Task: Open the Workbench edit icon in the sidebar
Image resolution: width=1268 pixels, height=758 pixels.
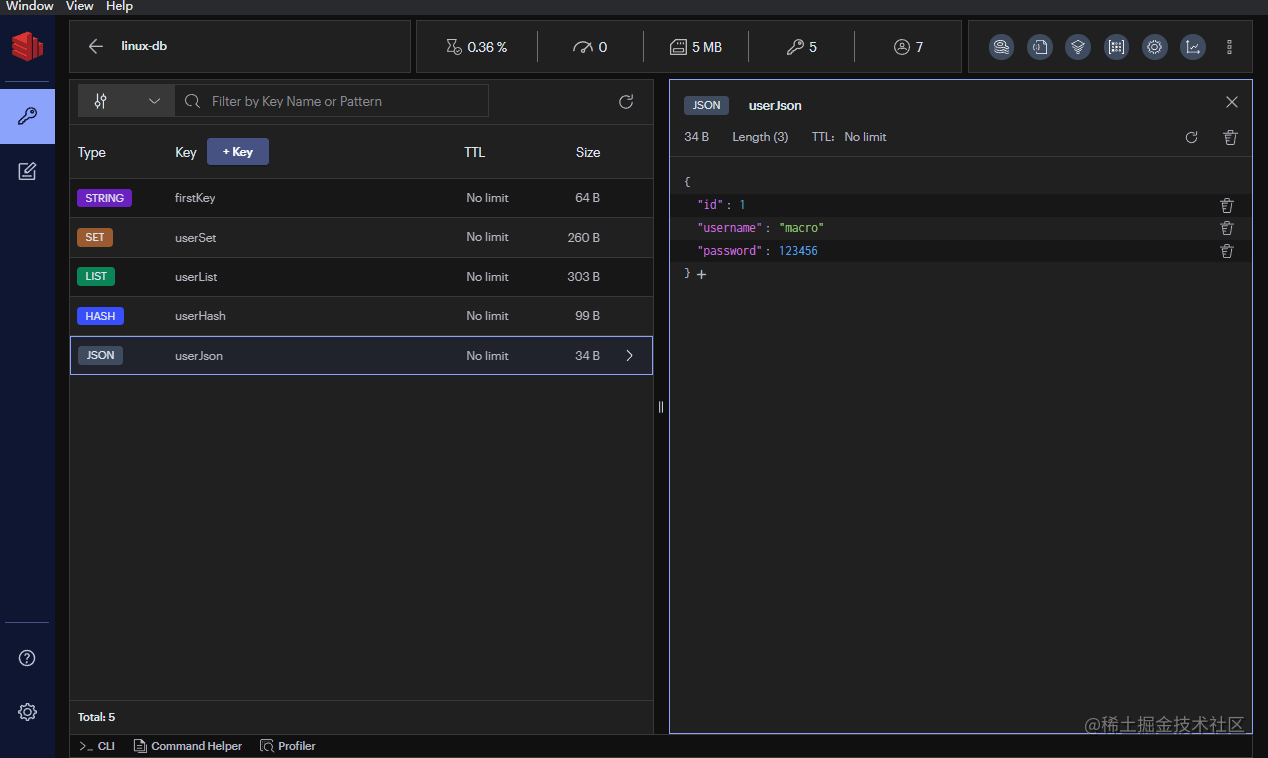Action: click(27, 171)
